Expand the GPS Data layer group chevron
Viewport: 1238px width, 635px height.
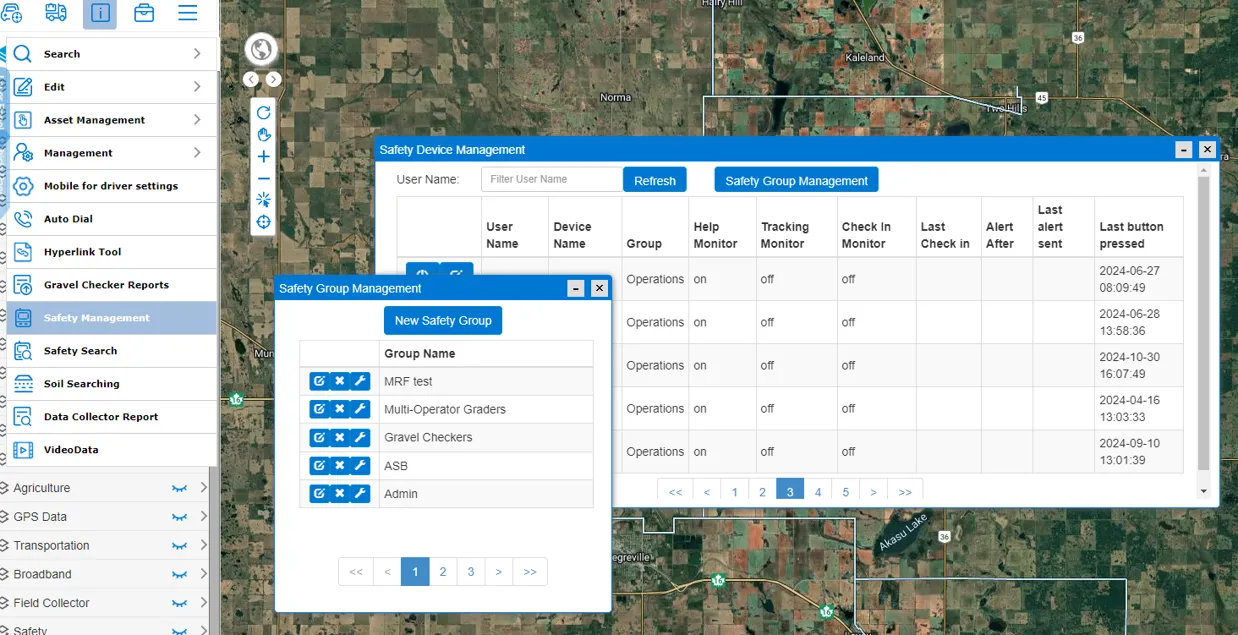(x=204, y=517)
